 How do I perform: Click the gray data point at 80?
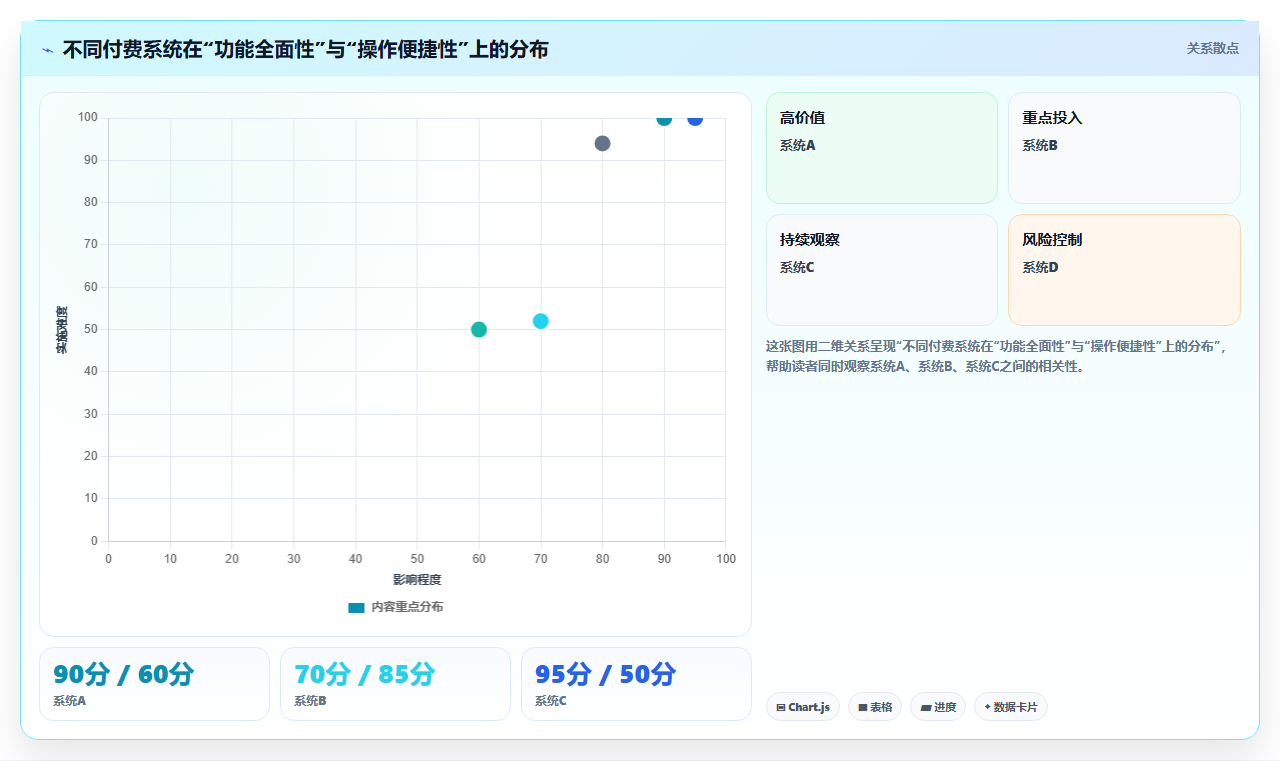pyautogui.click(x=602, y=143)
